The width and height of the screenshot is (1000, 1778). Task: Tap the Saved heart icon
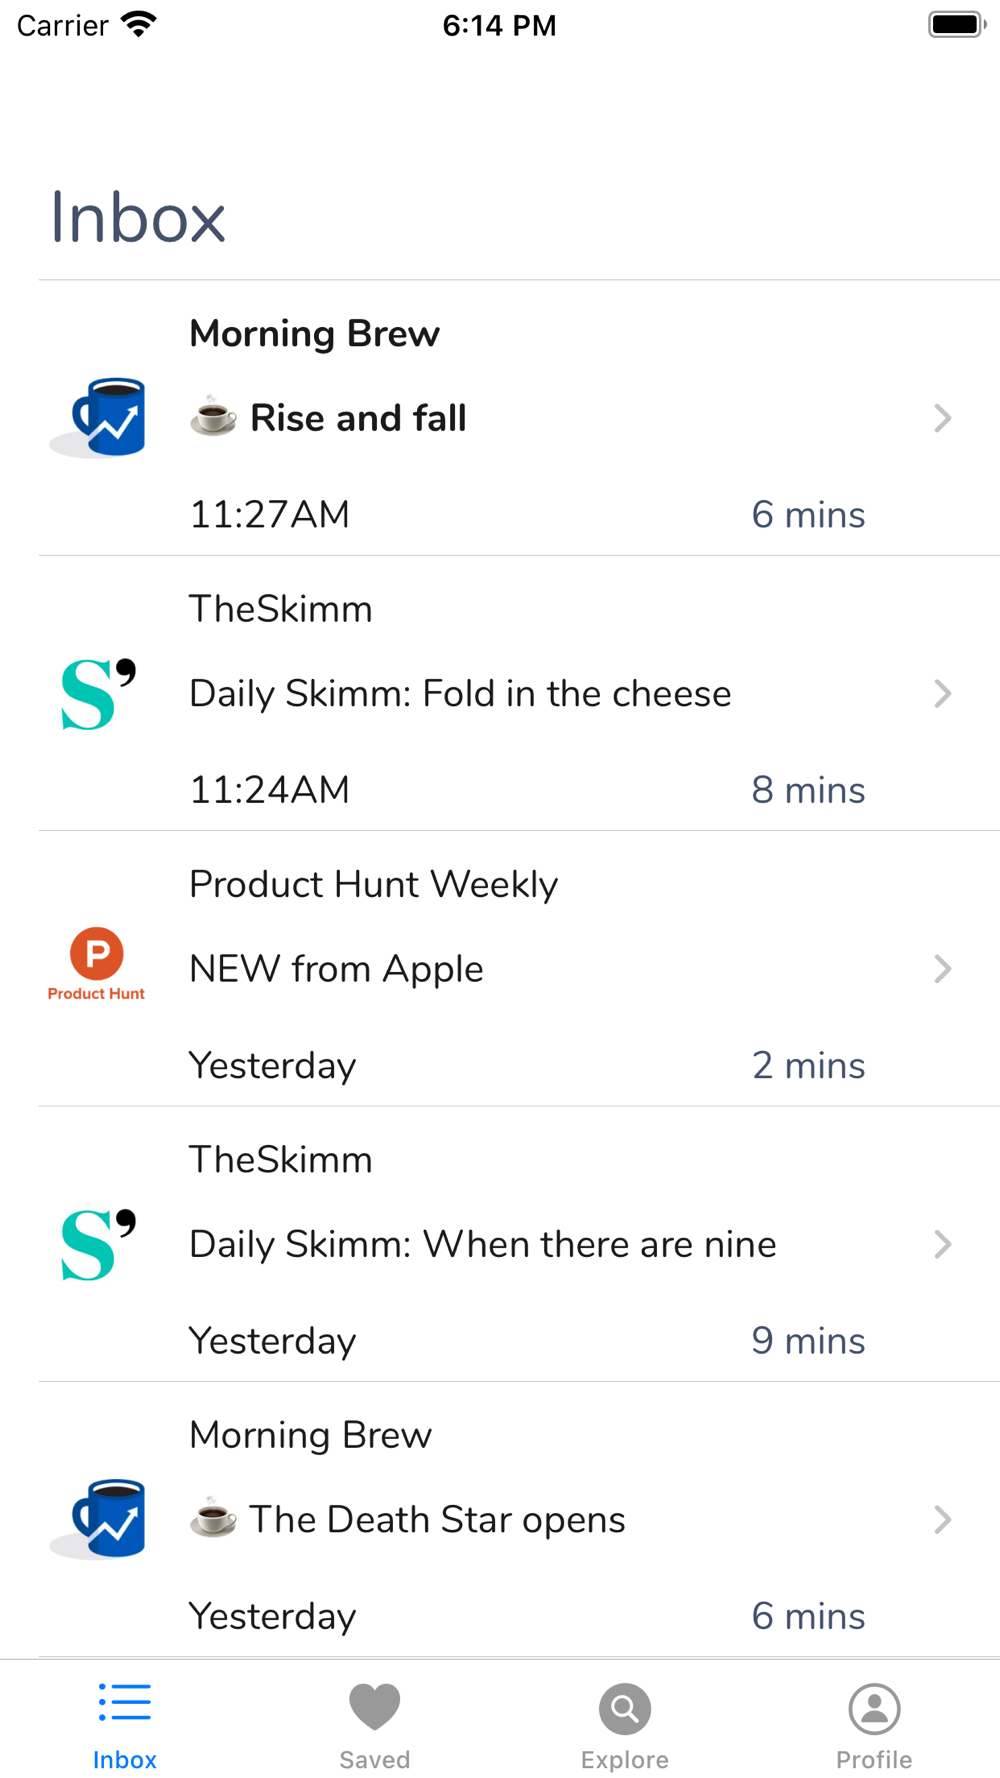(x=375, y=1706)
